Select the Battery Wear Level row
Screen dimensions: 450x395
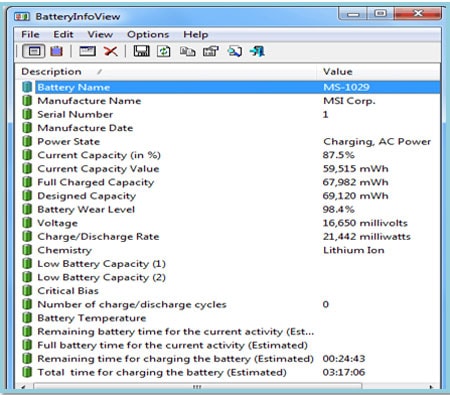[228, 209]
